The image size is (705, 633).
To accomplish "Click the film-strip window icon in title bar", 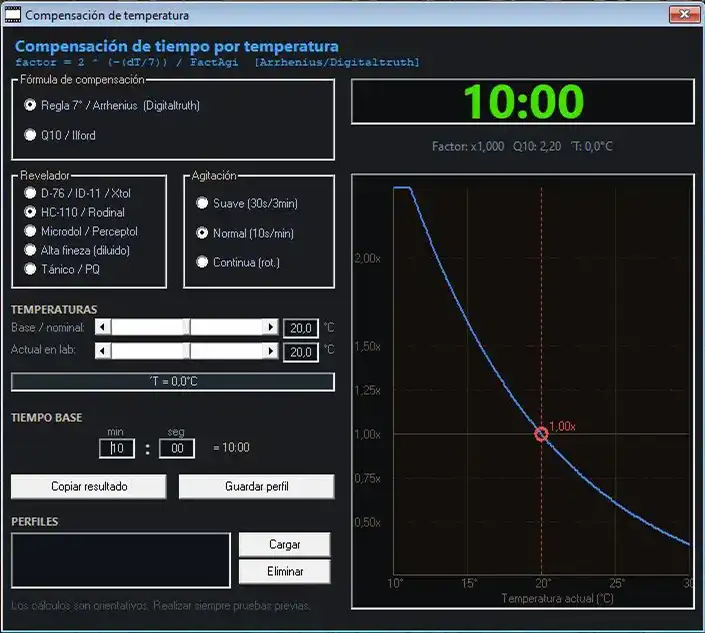I will coord(13,15).
